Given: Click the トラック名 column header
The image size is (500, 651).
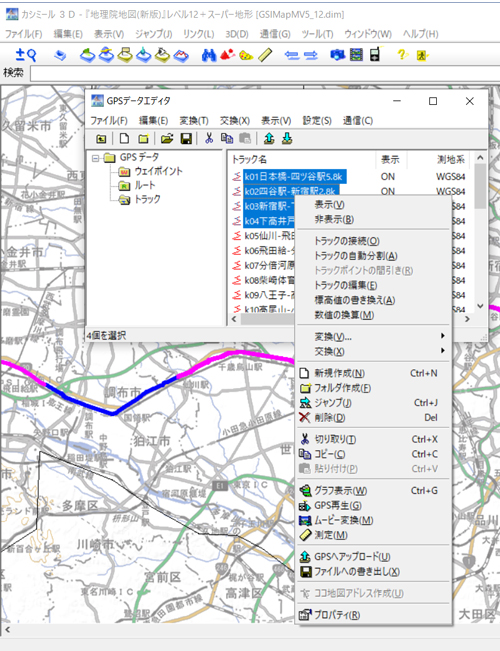Looking at the screenshot, I should click(x=302, y=159).
